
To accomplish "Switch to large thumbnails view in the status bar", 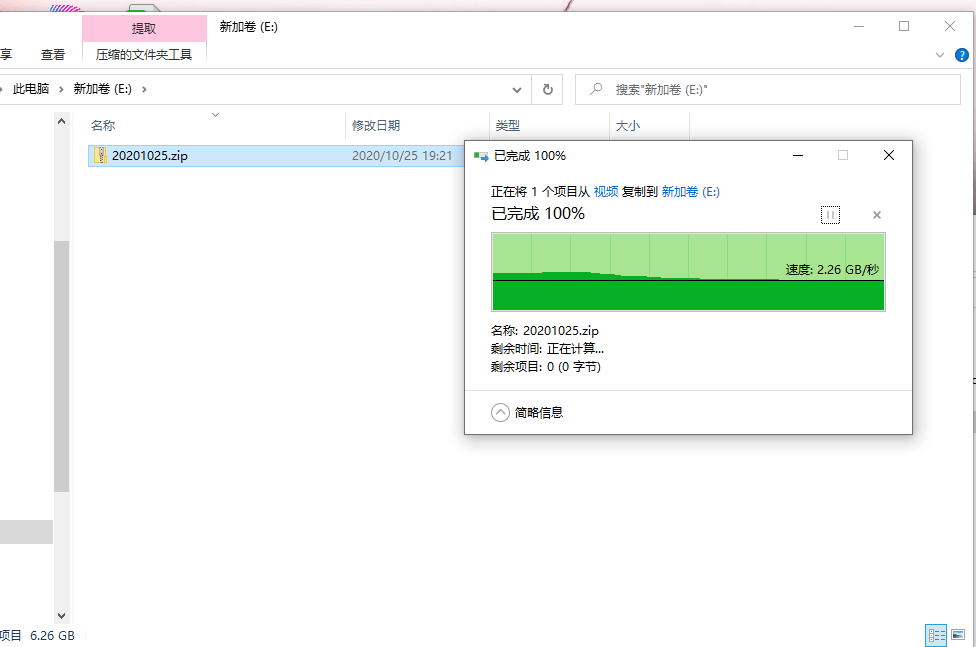I will click(x=959, y=635).
